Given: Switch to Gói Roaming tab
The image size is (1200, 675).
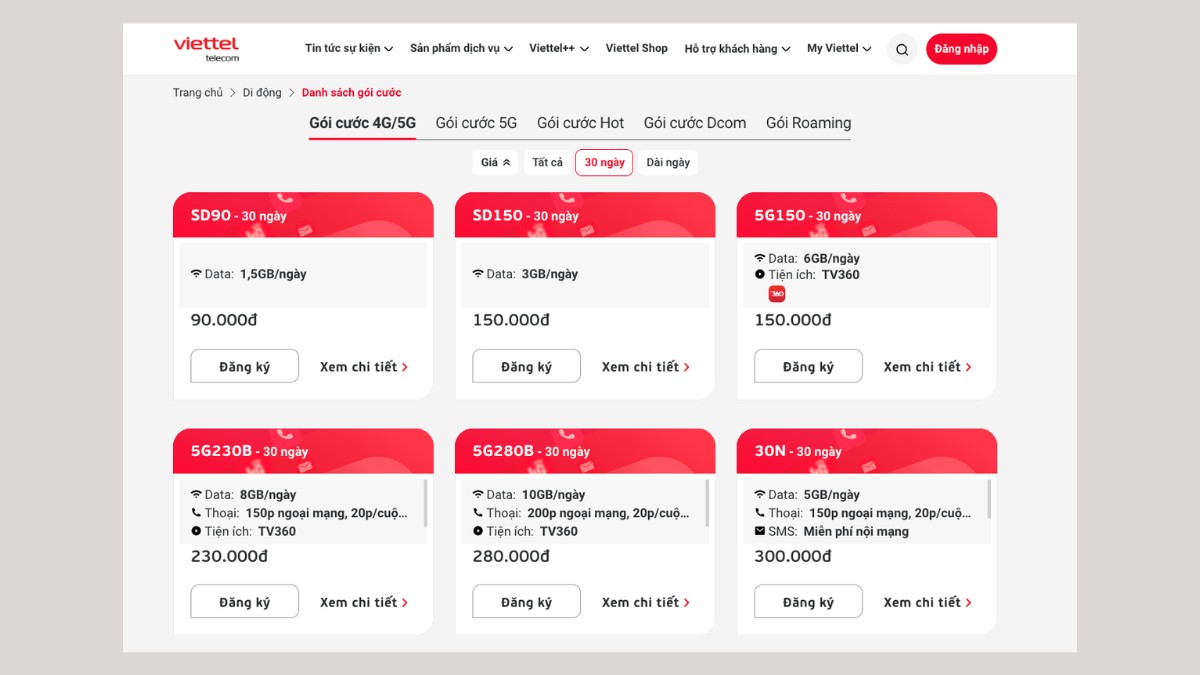Looking at the screenshot, I should pos(808,123).
